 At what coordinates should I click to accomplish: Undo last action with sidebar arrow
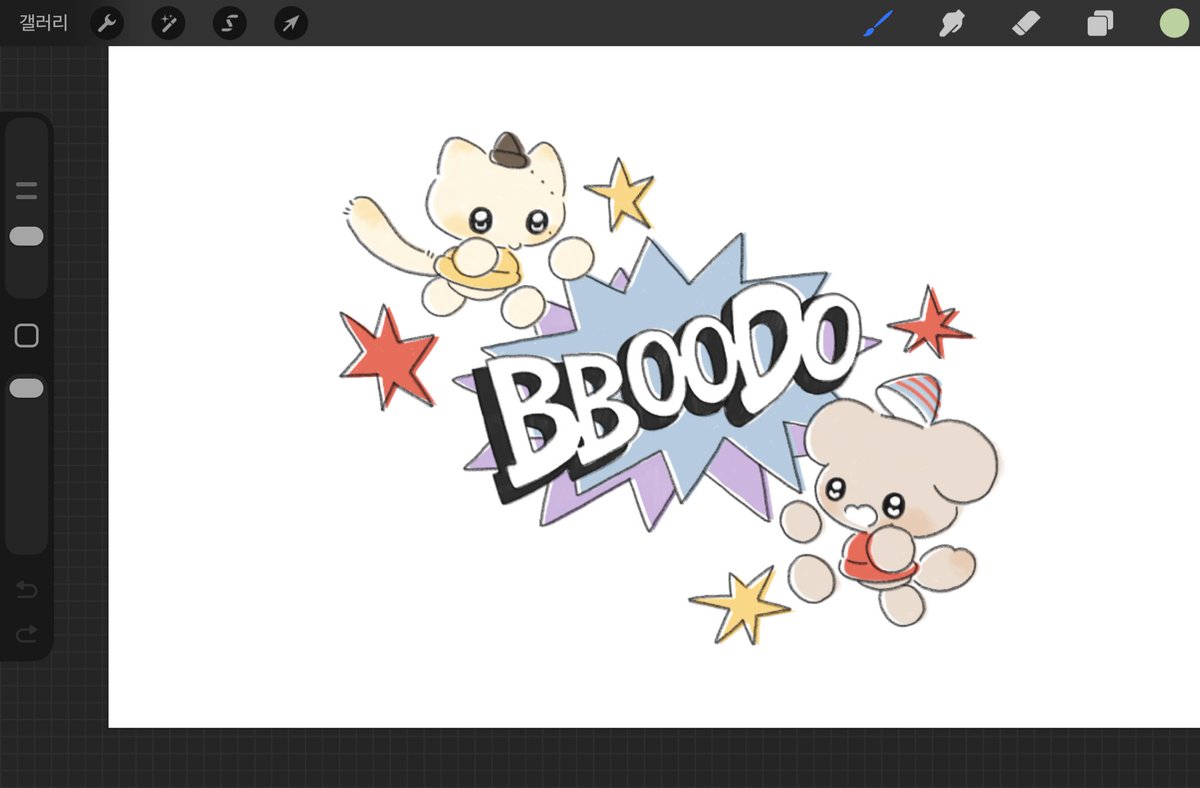pos(27,590)
